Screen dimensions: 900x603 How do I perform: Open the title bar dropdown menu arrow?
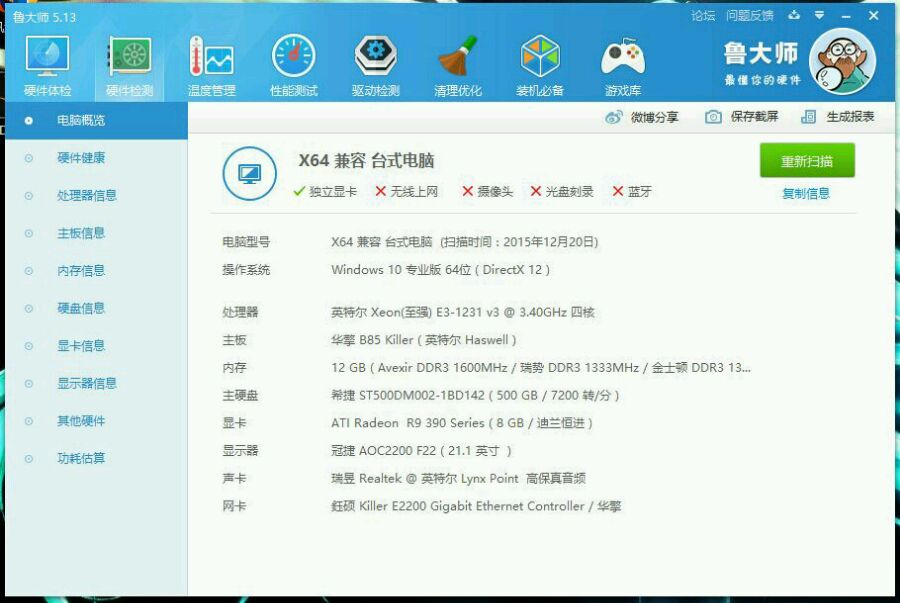820,15
